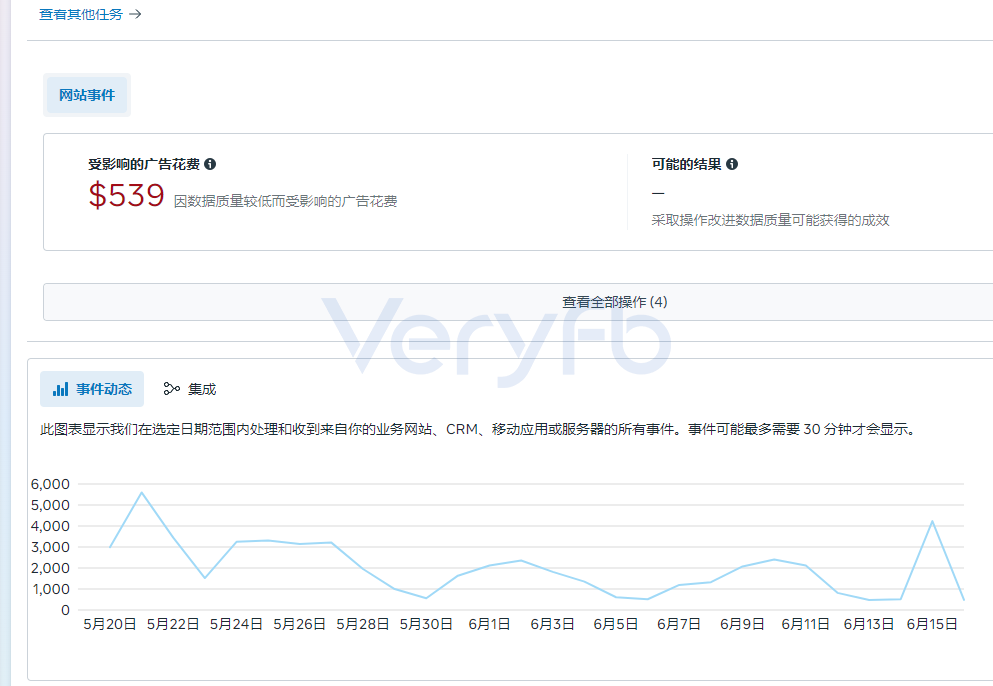
Task: Click info icon next to 可能的结果
Action: pyautogui.click(x=732, y=164)
